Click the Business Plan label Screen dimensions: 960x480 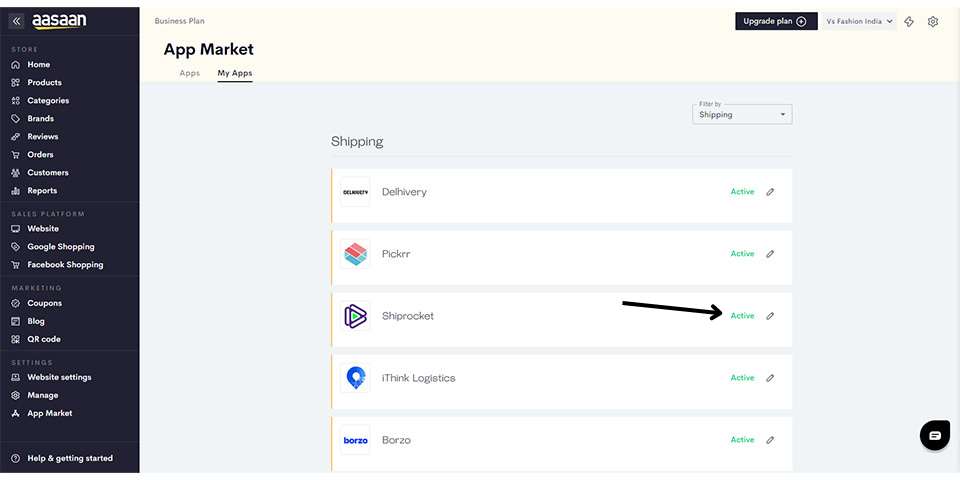[x=179, y=21]
